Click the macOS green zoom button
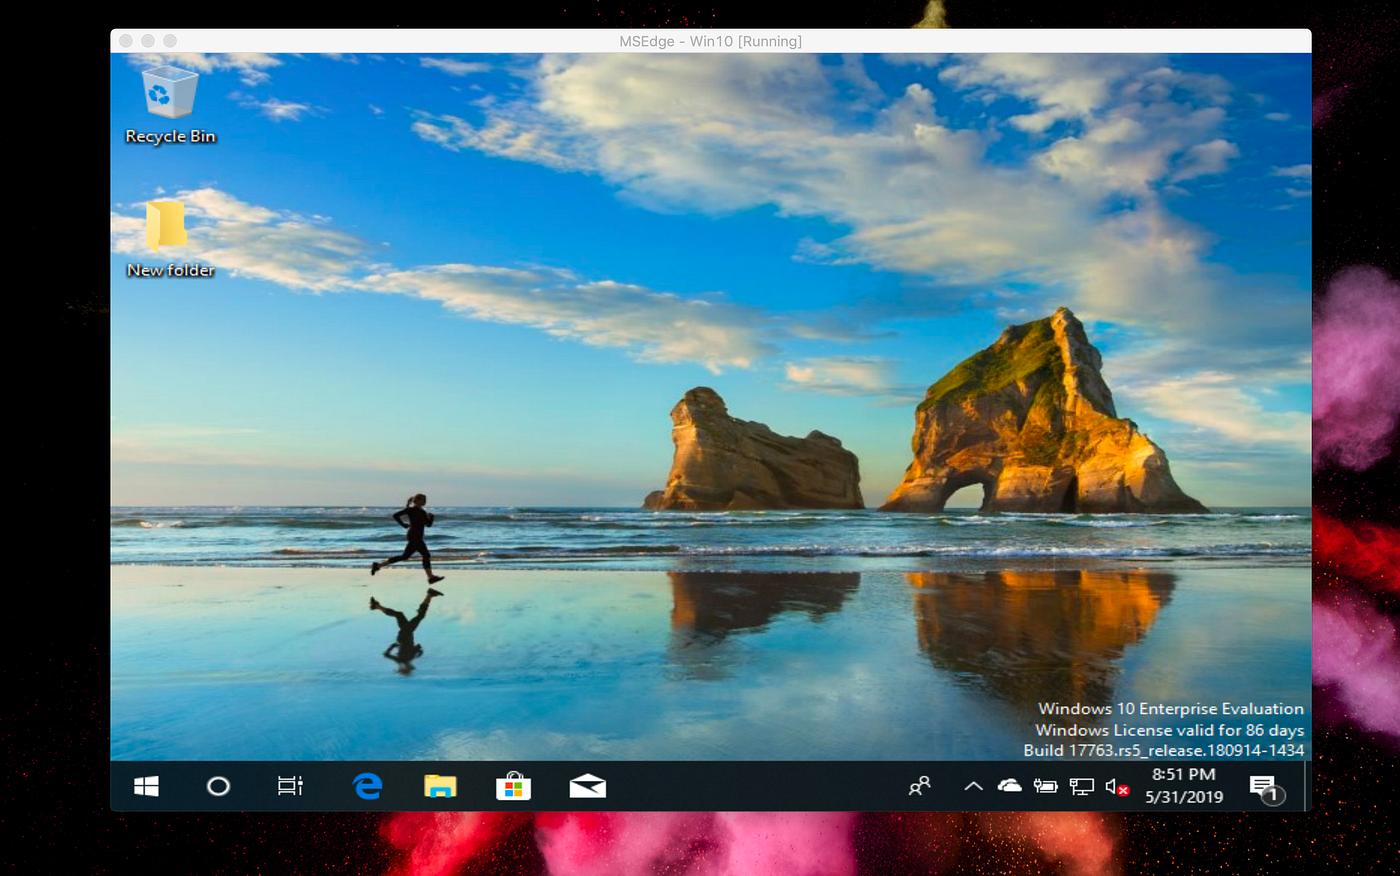Image resolution: width=1400 pixels, height=876 pixels. [170, 41]
